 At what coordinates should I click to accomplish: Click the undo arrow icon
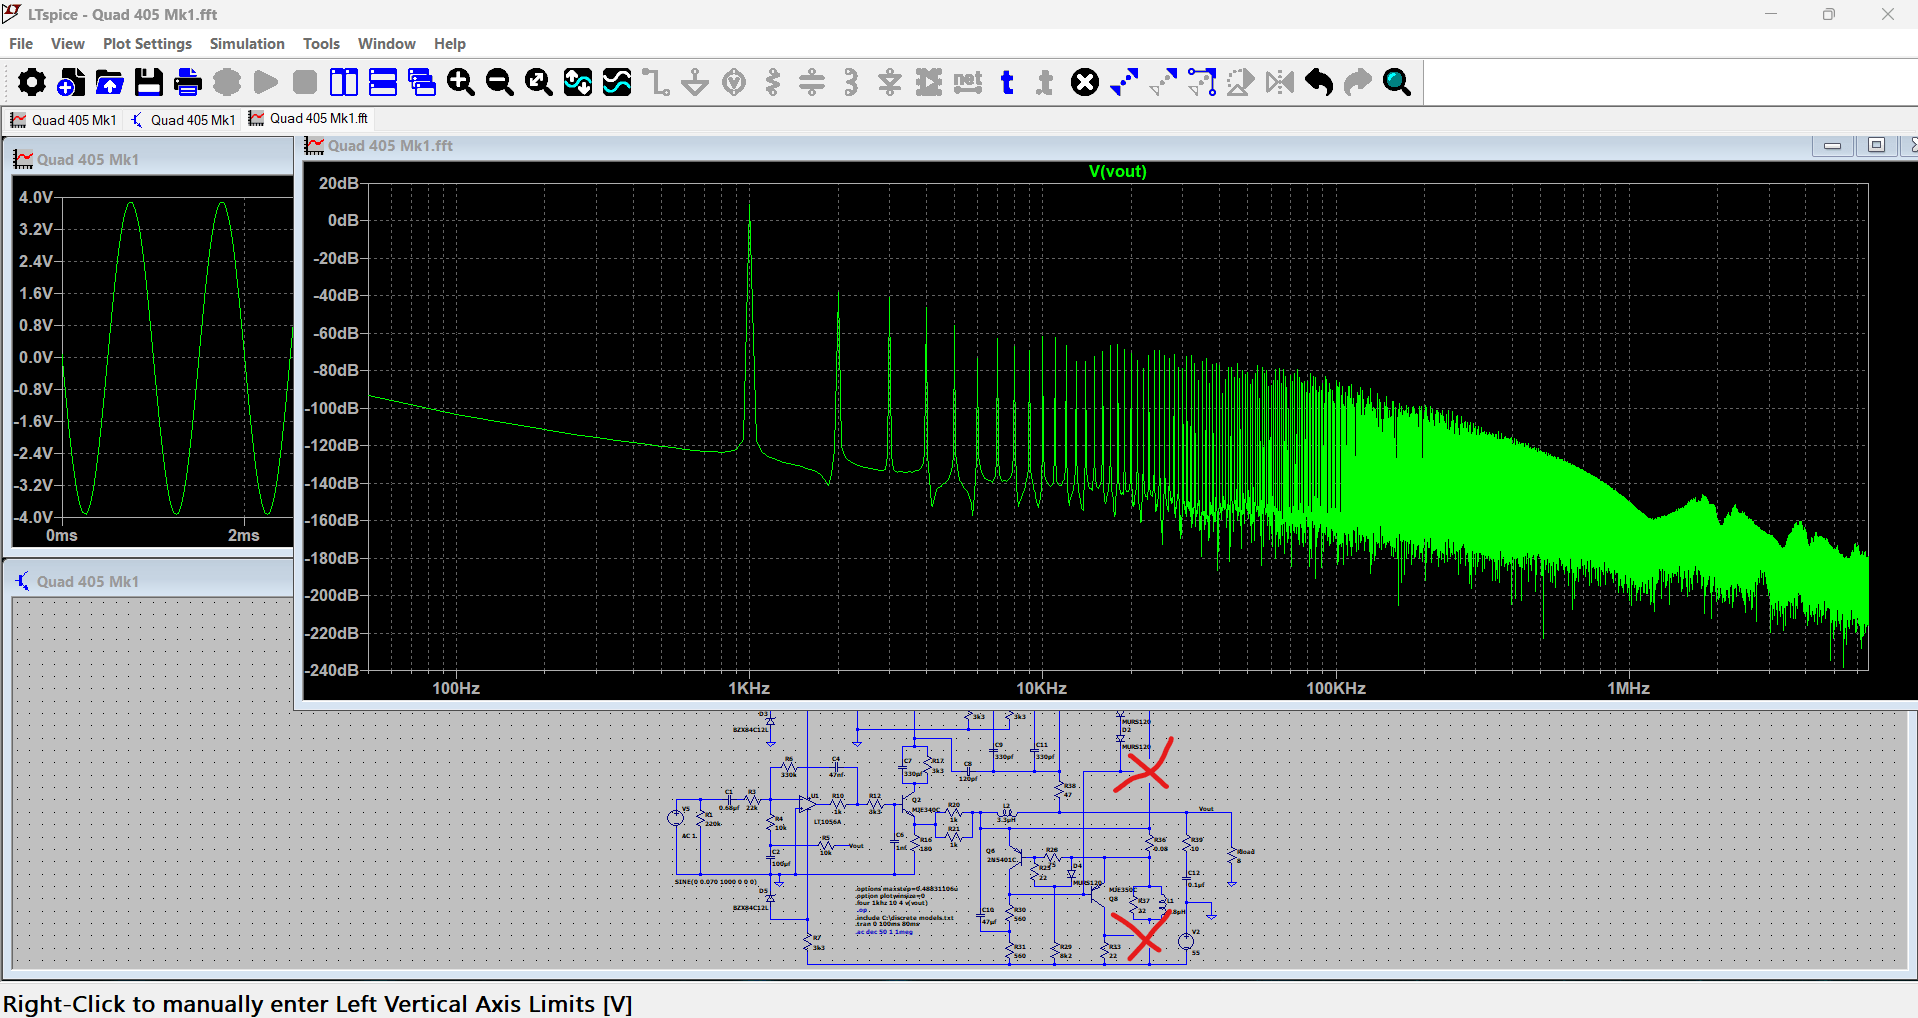tap(1319, 82)
